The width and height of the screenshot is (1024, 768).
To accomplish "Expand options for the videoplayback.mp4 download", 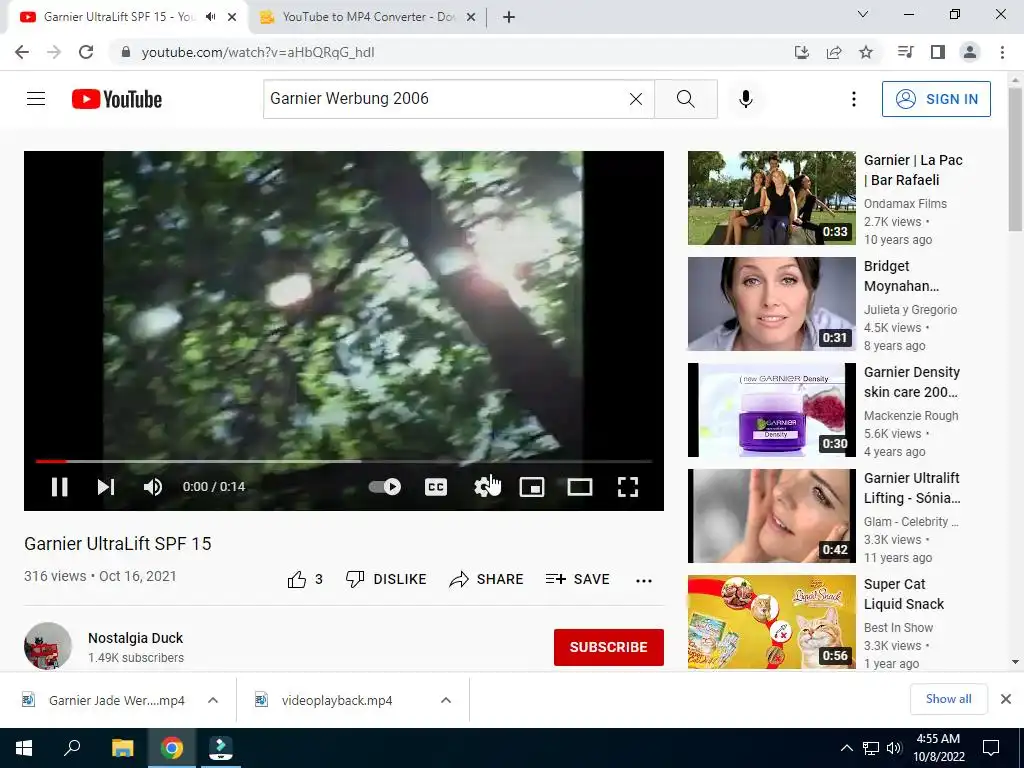I will click(x=446, y=701).
